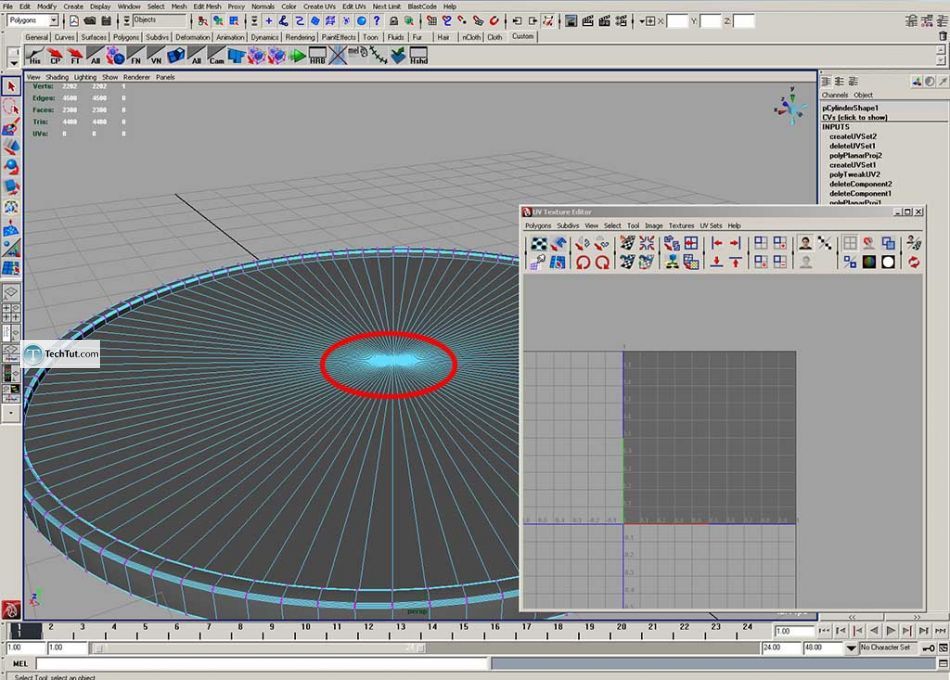Screen dimensions: 950x680
Task: Open Textures menu in UV Texture Editor
Action: [681, 225]
